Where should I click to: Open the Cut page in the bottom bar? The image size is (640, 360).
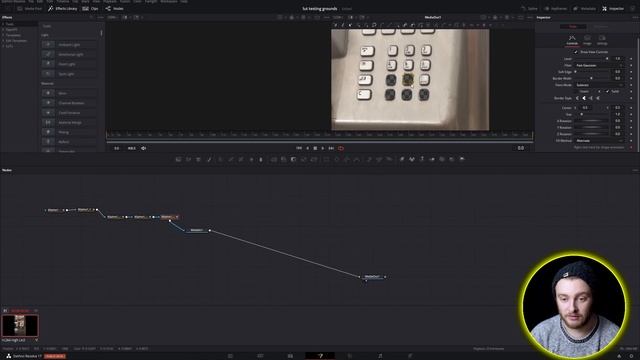coord(260,356)
